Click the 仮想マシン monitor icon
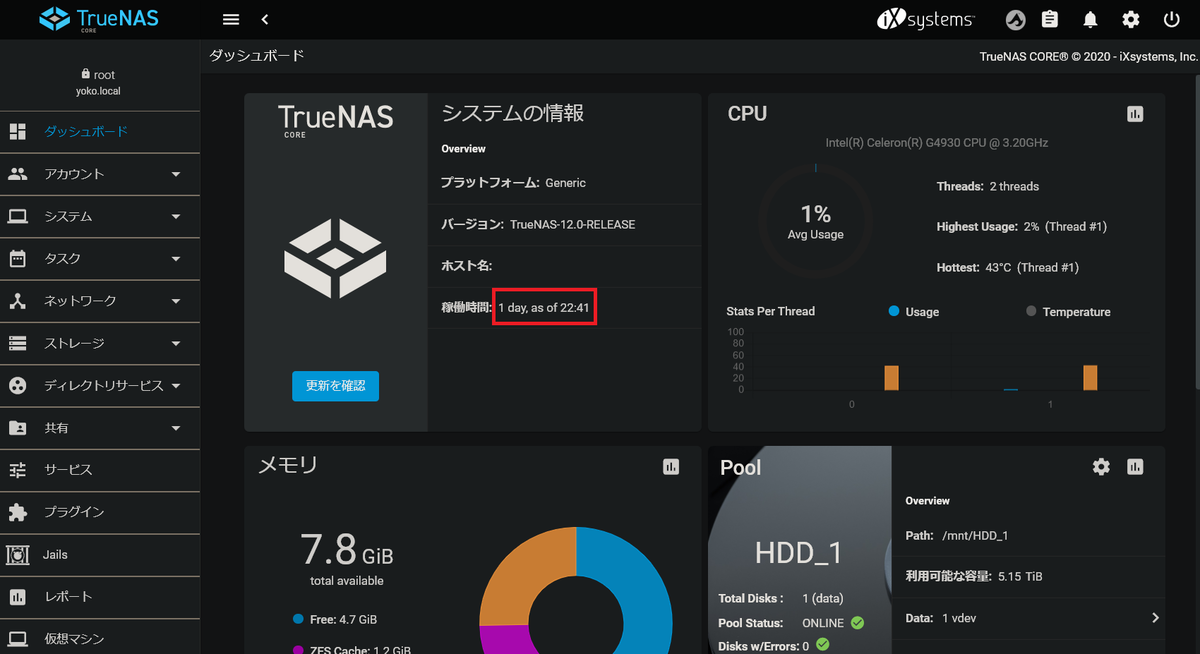1200x654 pixels. coord(18,639)
